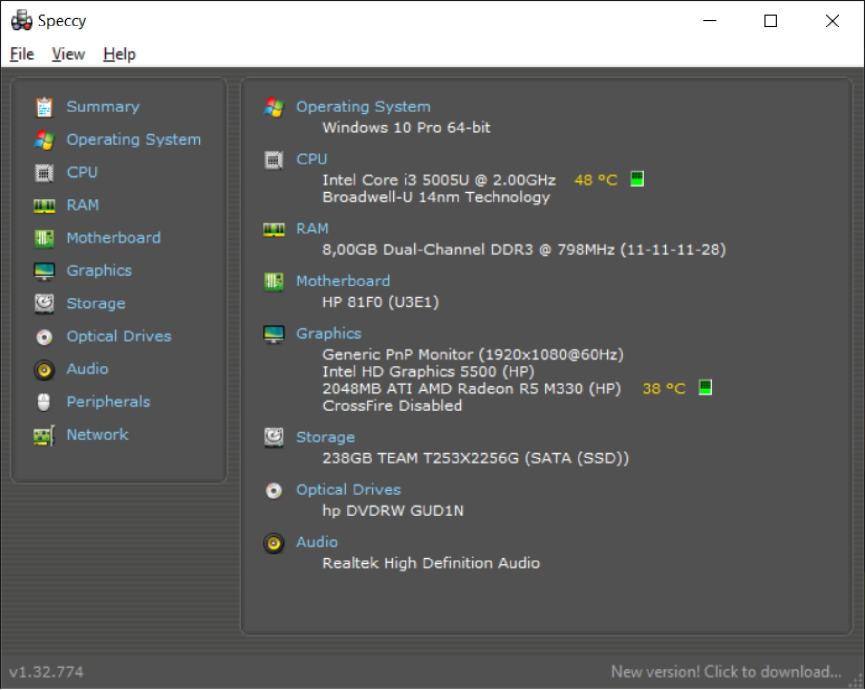Click the green GPU temperature indicator
This screenshot has width=865, height=690.
(705, 388)
